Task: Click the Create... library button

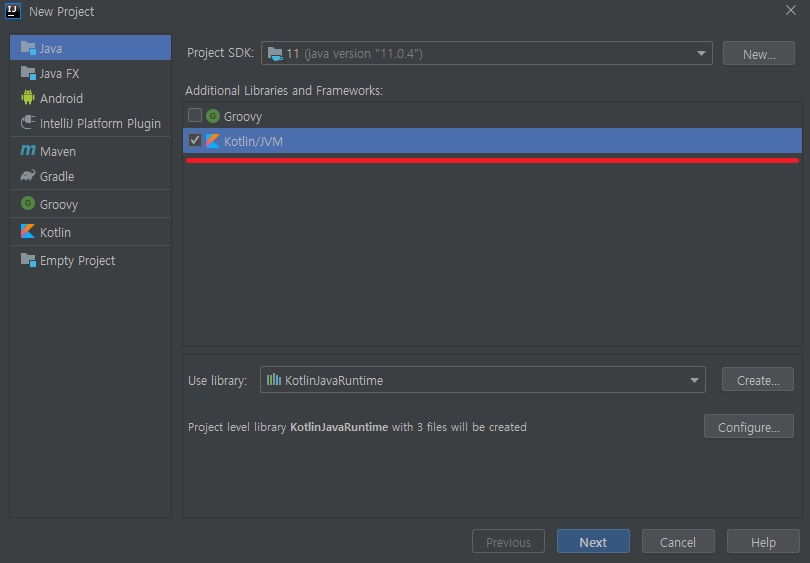Action: tap(758, 380)
